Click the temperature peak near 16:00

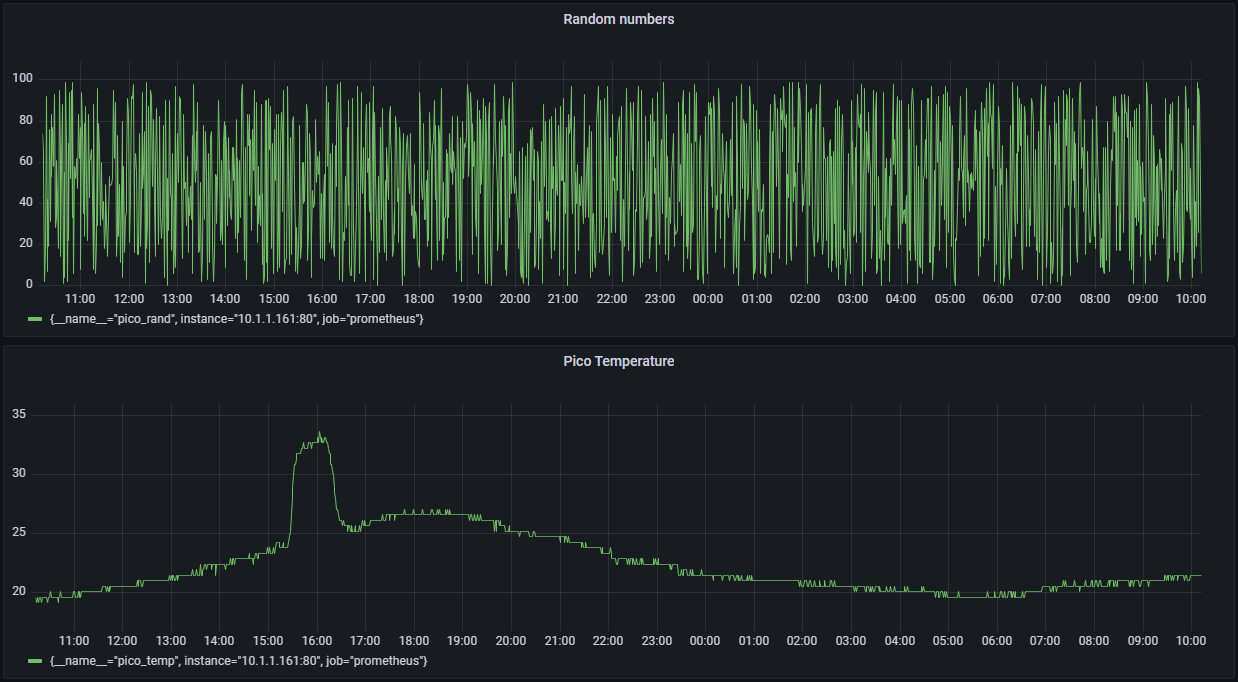[x=319, y=434]
